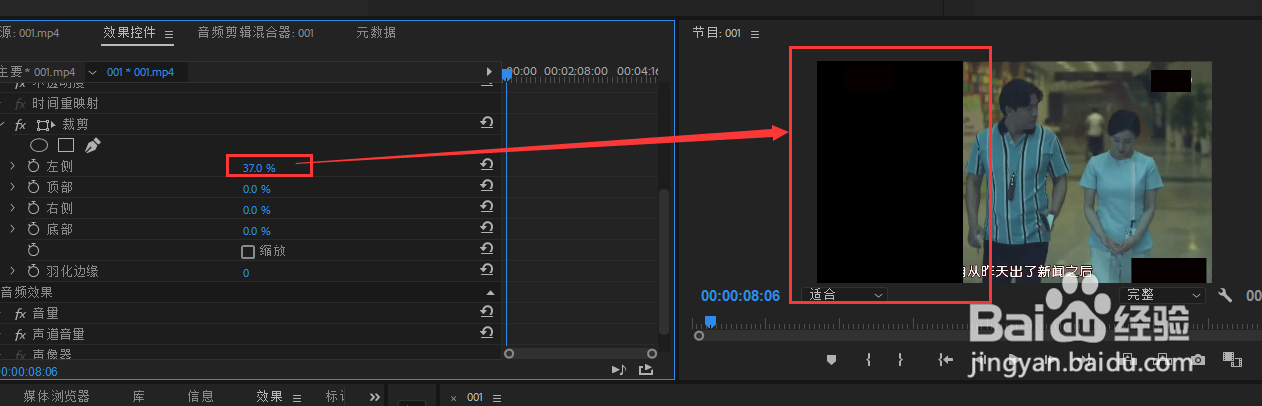Toggle animation stopwatch for 羽化边缘
This screenshot has width=1262, height=406.
[33, 272]
